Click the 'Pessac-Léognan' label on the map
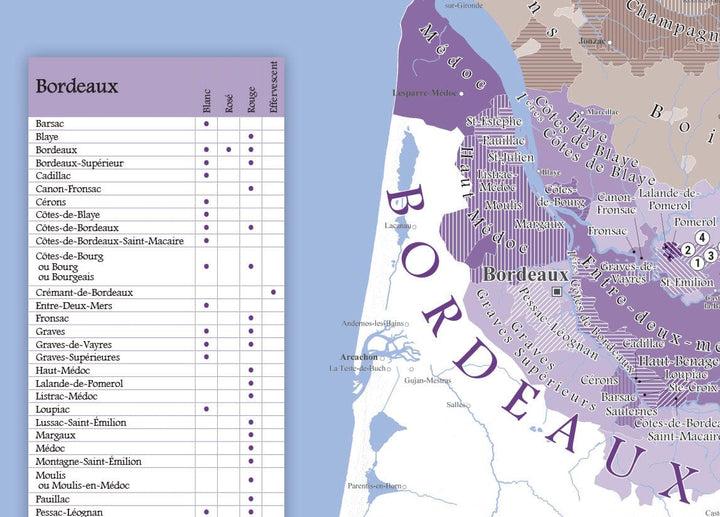Screen dimensions: 720x517 (559, 324)
